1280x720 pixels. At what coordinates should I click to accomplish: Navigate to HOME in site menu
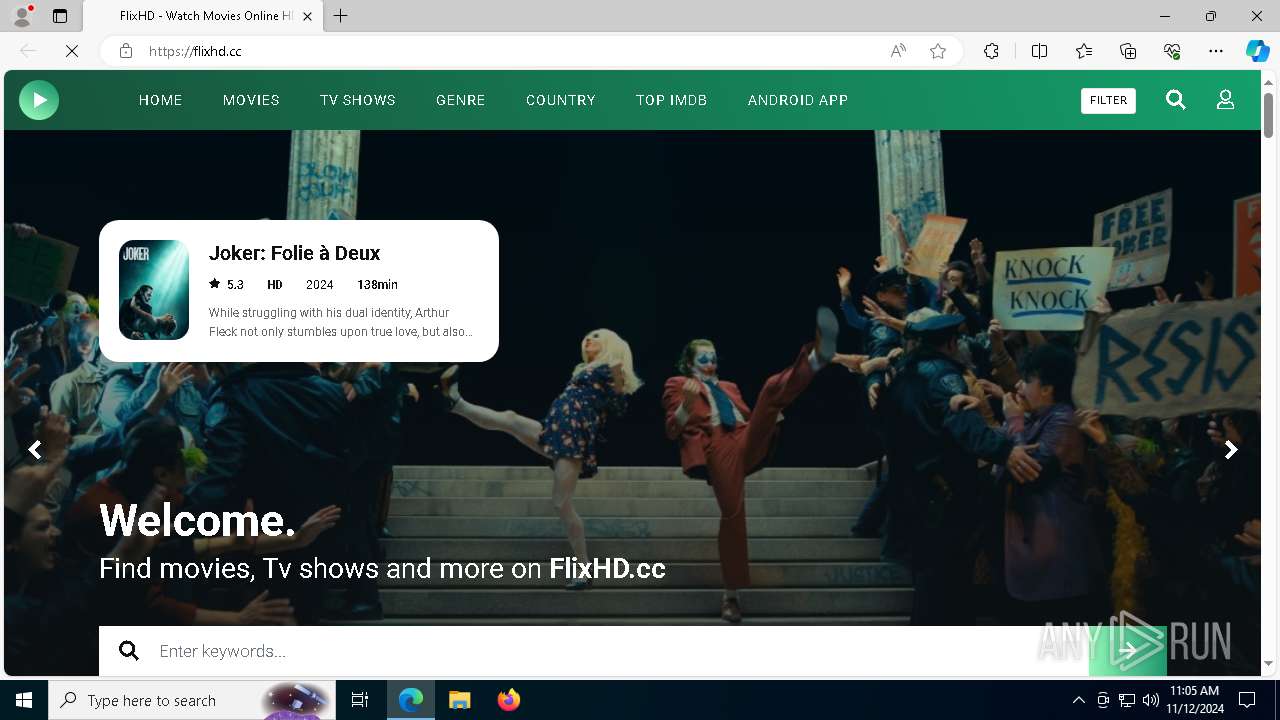tap(160, 100)
